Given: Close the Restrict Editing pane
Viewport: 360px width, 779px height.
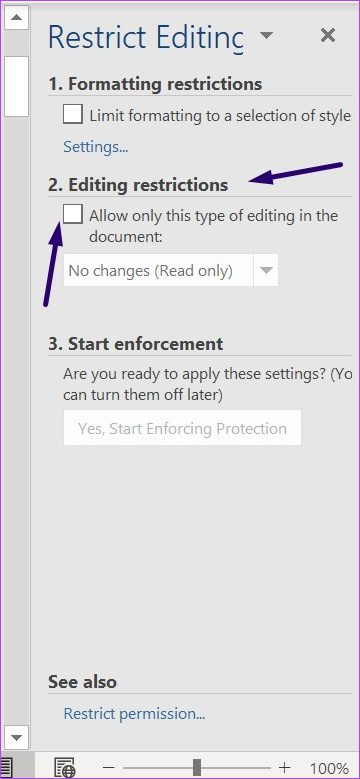Looking at the screenshot, I should click(328, 35).
